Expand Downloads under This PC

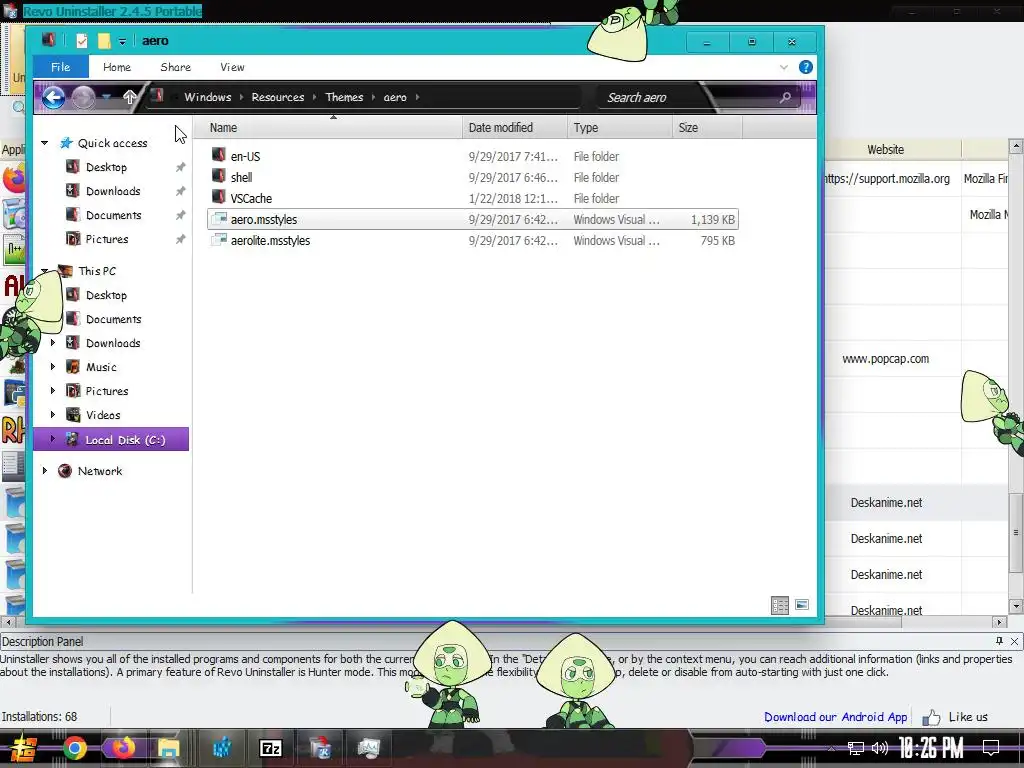coord(53,343)
